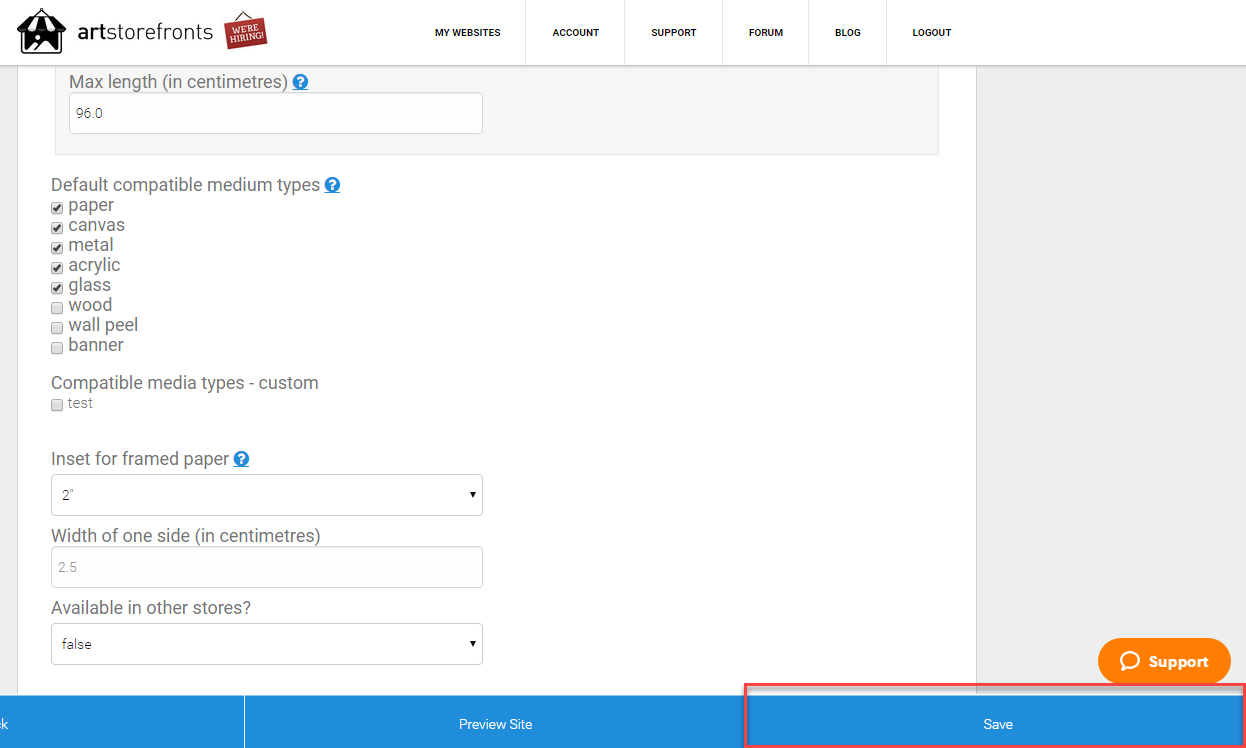
Task: Click the Save button
Action: click(997, 723)
